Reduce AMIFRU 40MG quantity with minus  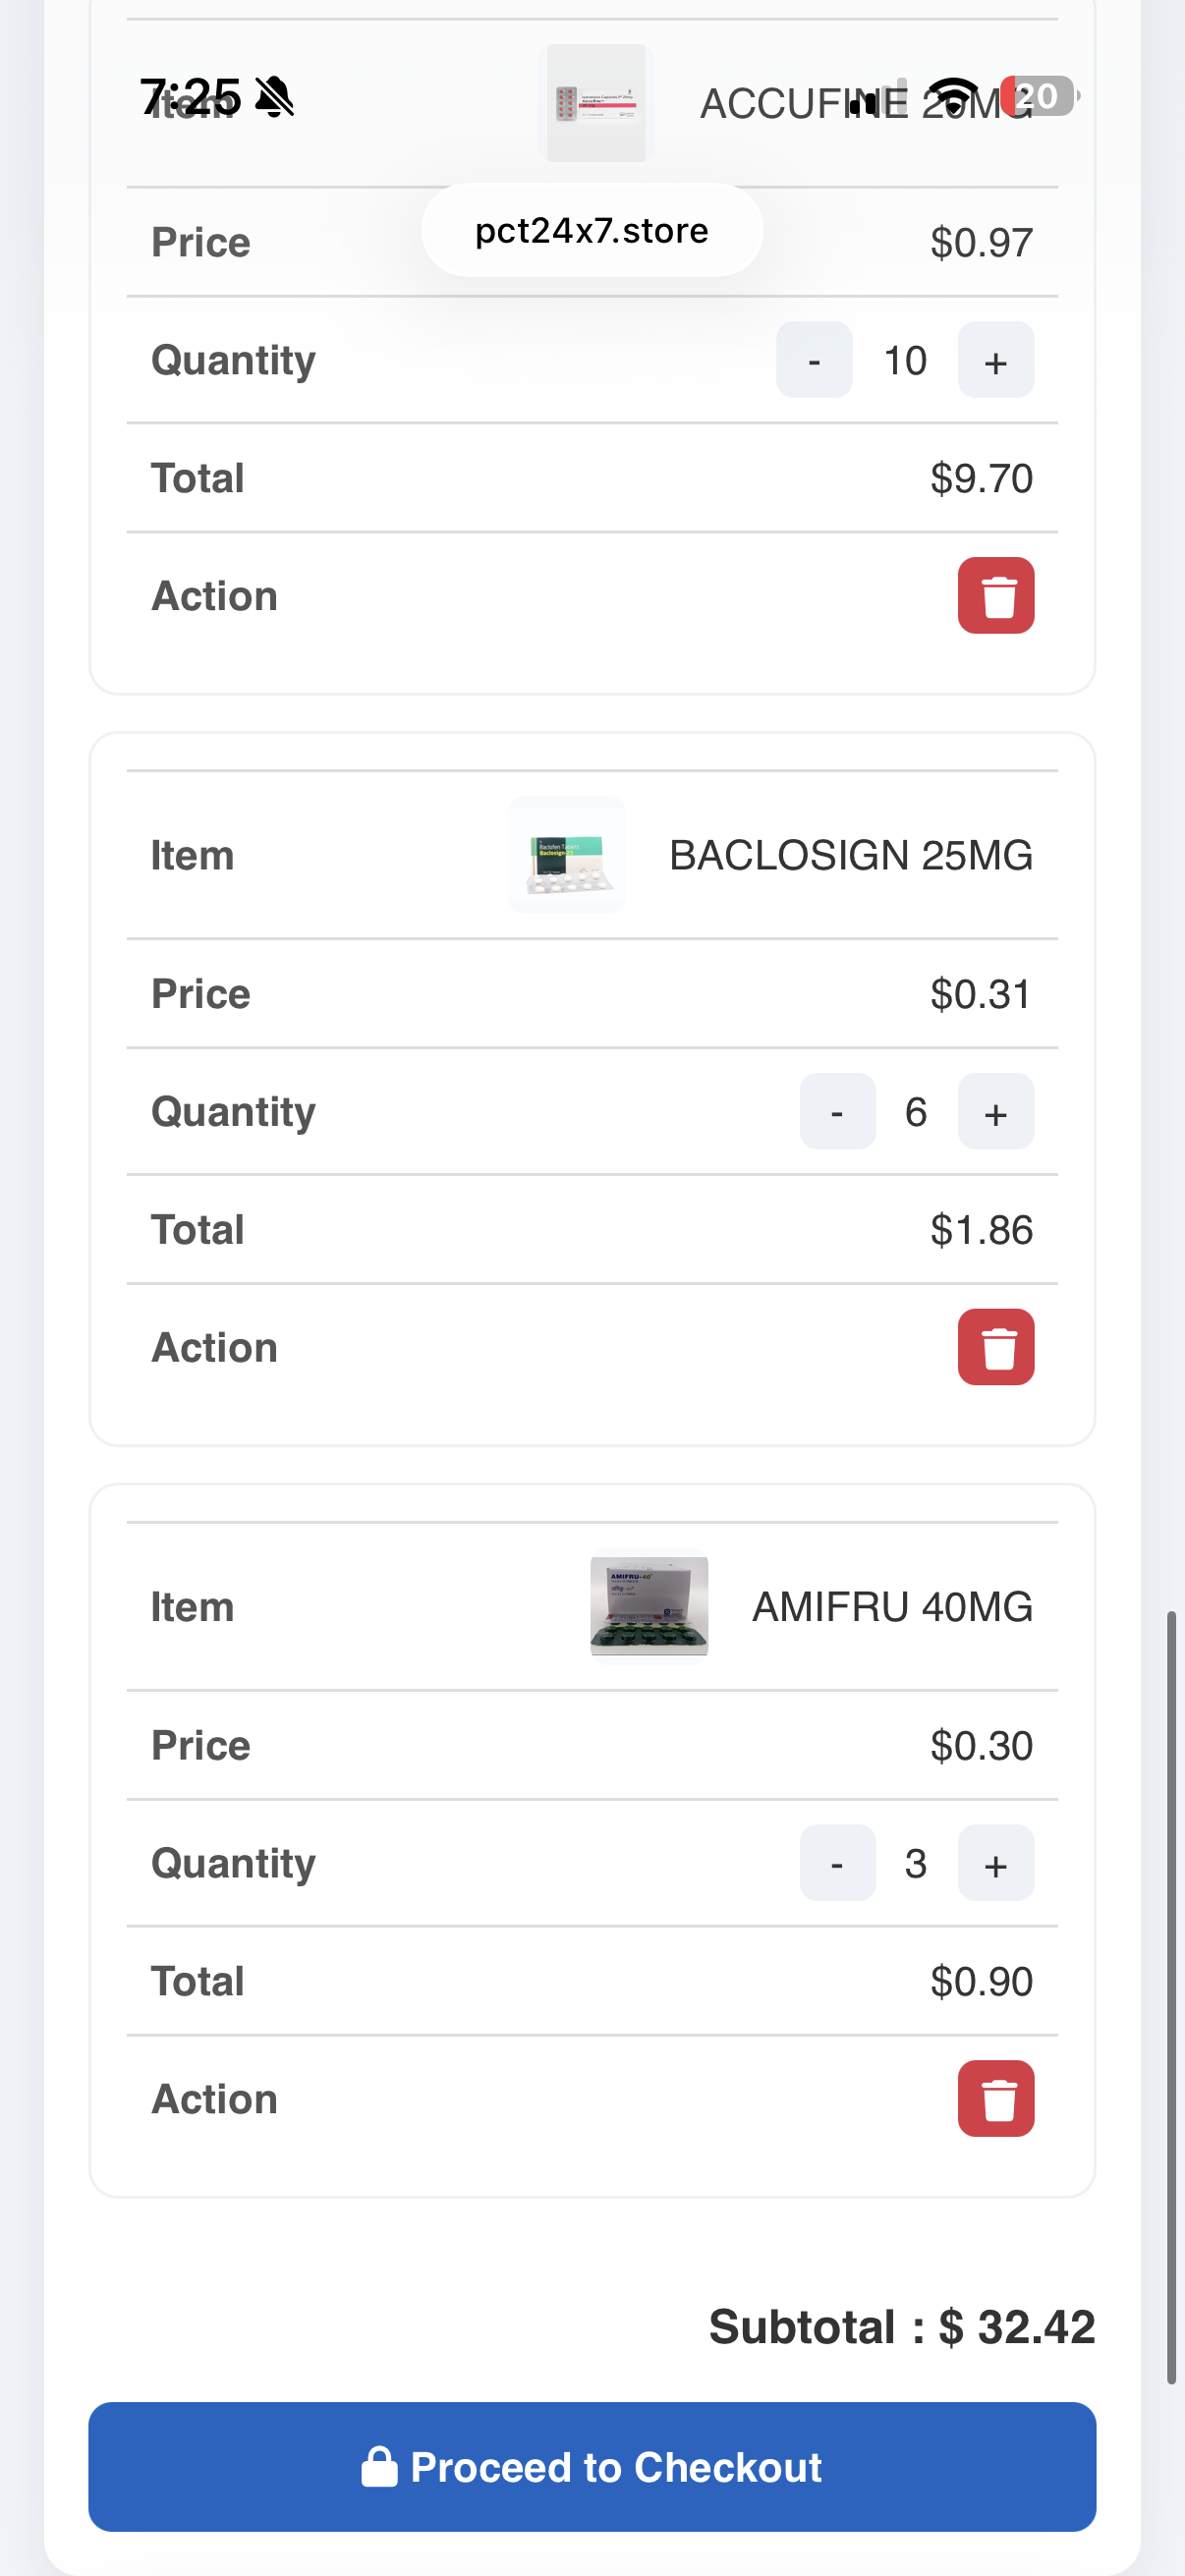pos(837,1863)
